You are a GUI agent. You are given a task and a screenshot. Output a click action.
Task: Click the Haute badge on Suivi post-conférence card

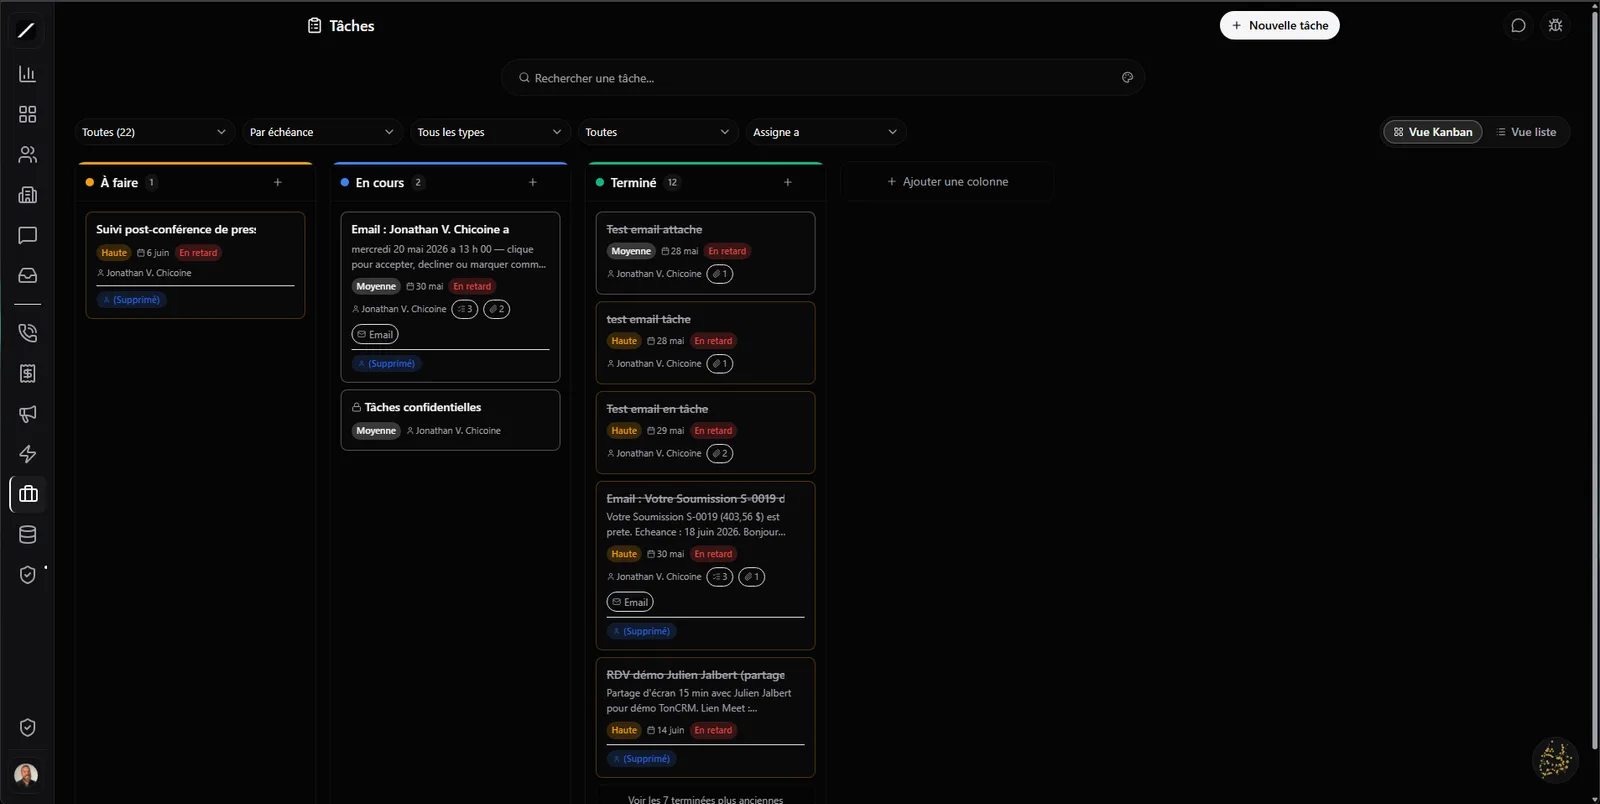(x=114, y=253)
